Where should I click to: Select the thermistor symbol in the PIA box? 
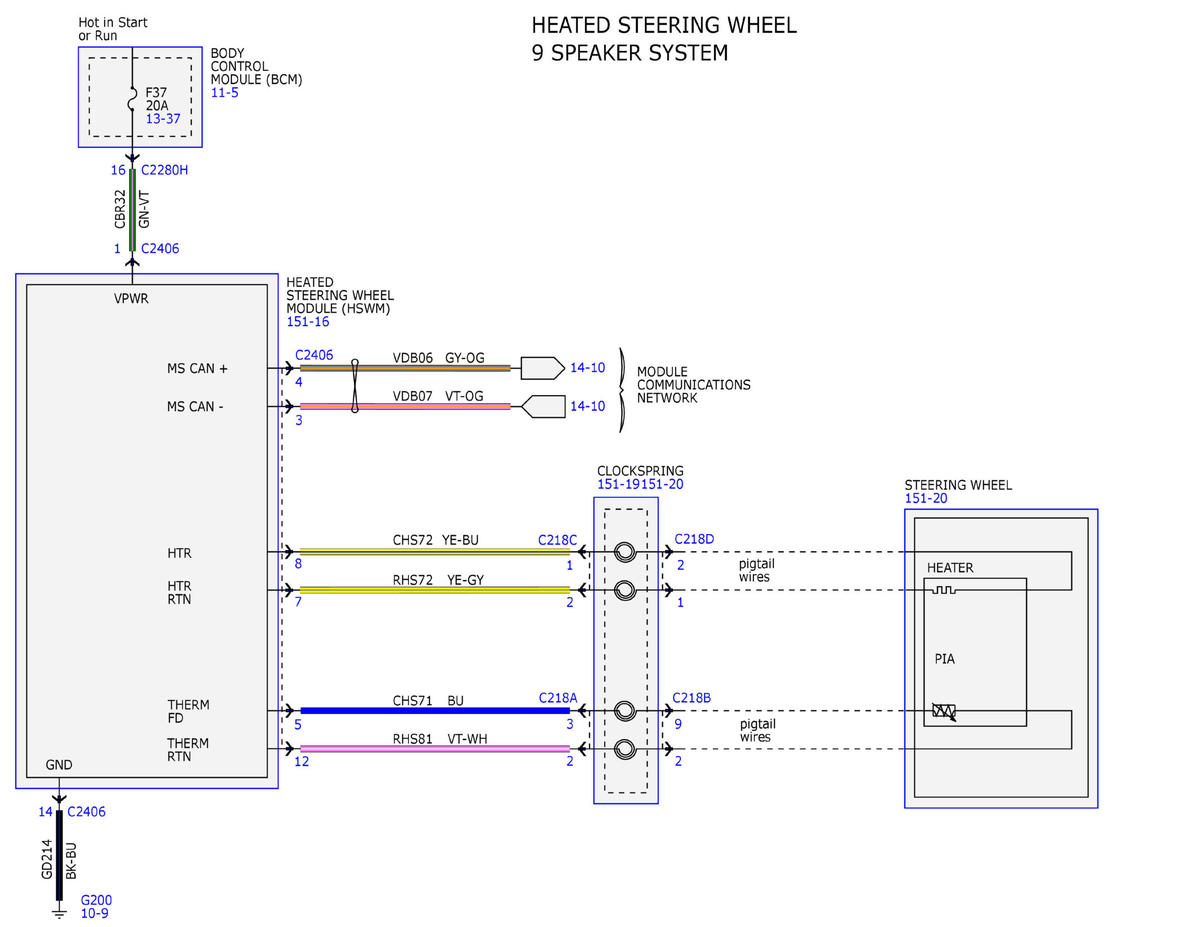tap(943, 712)
